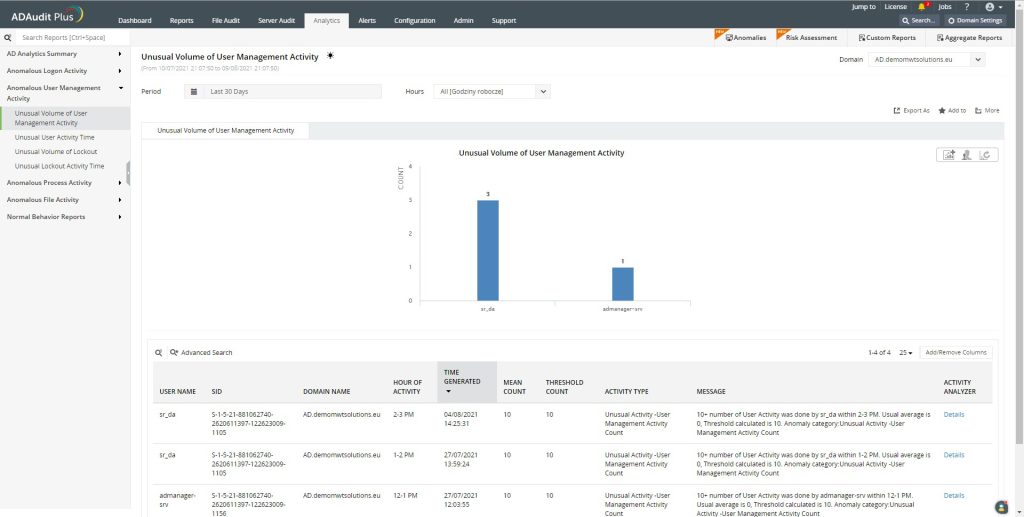Click the star icon beside the report title
The height and width of the screenshot is (517, 1024).
tap(330, 56)
